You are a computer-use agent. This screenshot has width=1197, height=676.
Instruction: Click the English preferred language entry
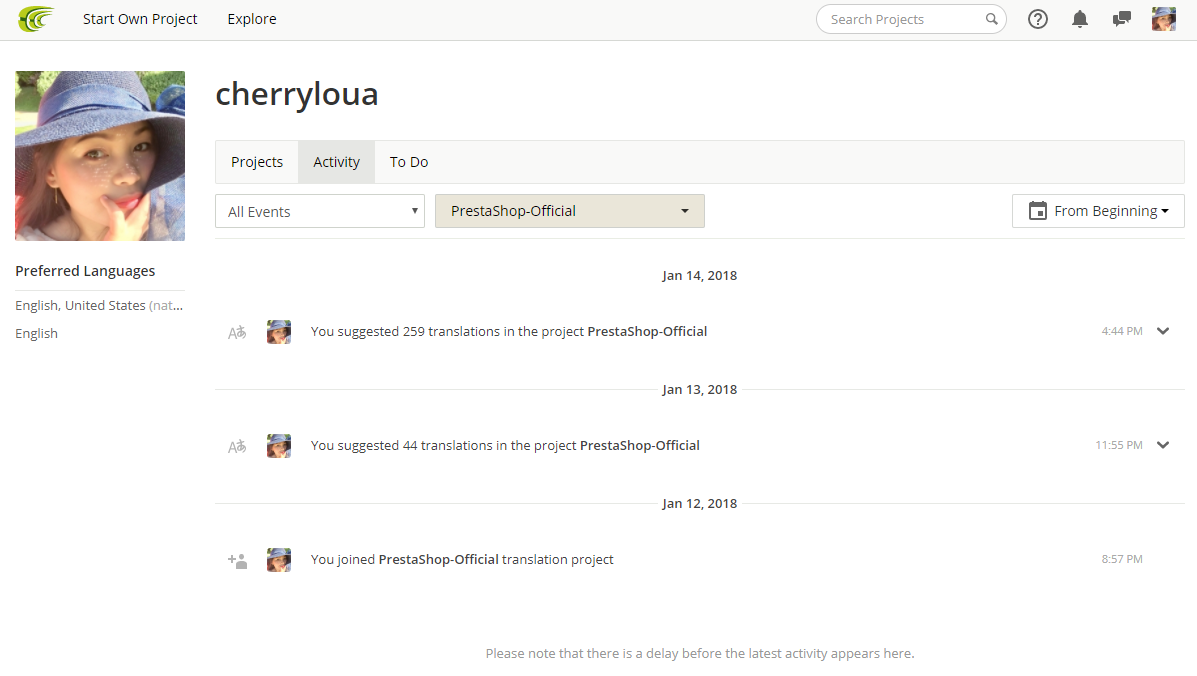pos(37,333)
